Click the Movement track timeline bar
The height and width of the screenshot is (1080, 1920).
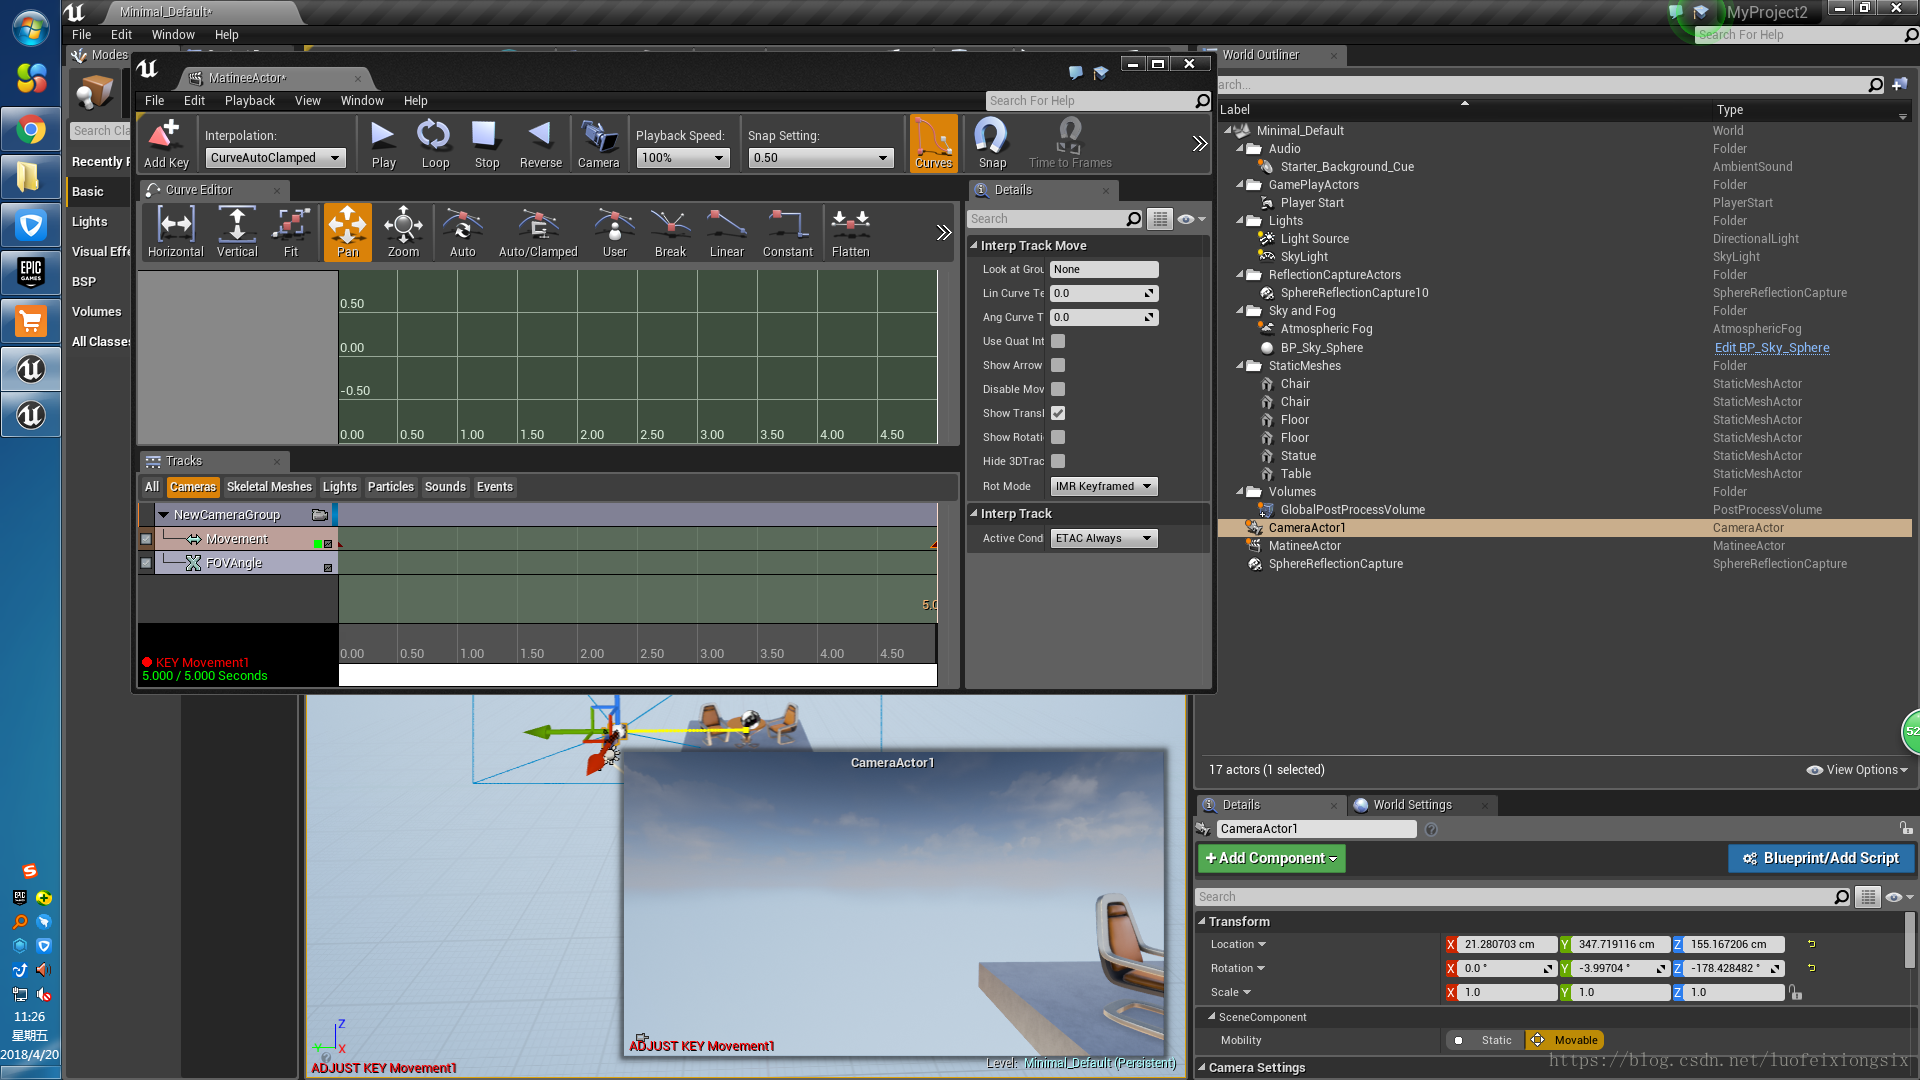[637, 539]
